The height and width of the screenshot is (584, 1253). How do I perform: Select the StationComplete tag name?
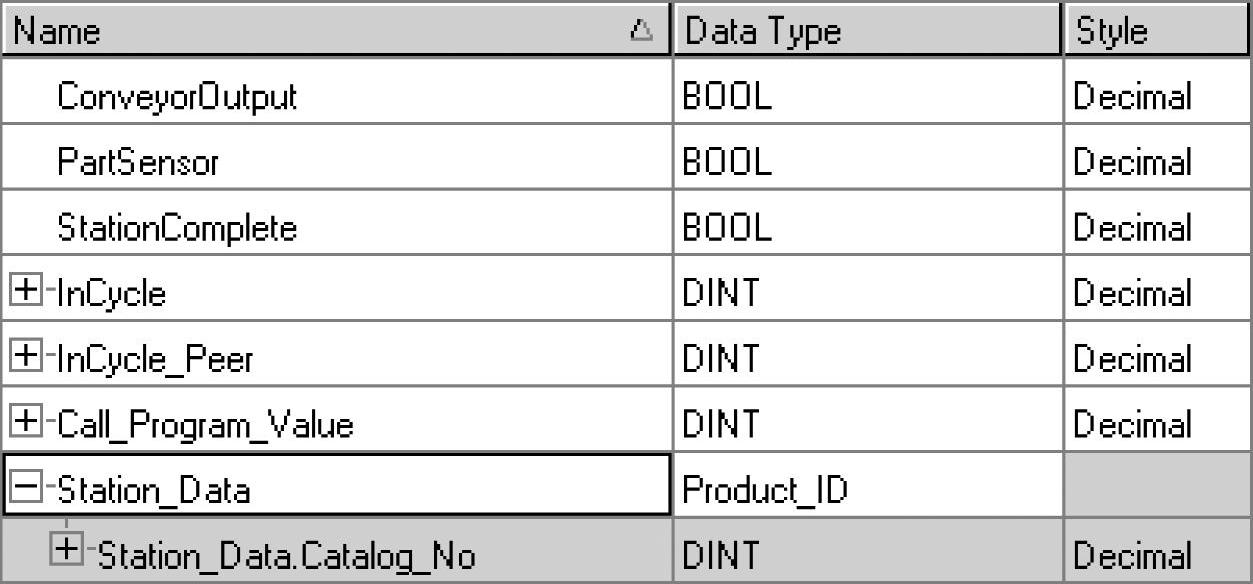177,228
